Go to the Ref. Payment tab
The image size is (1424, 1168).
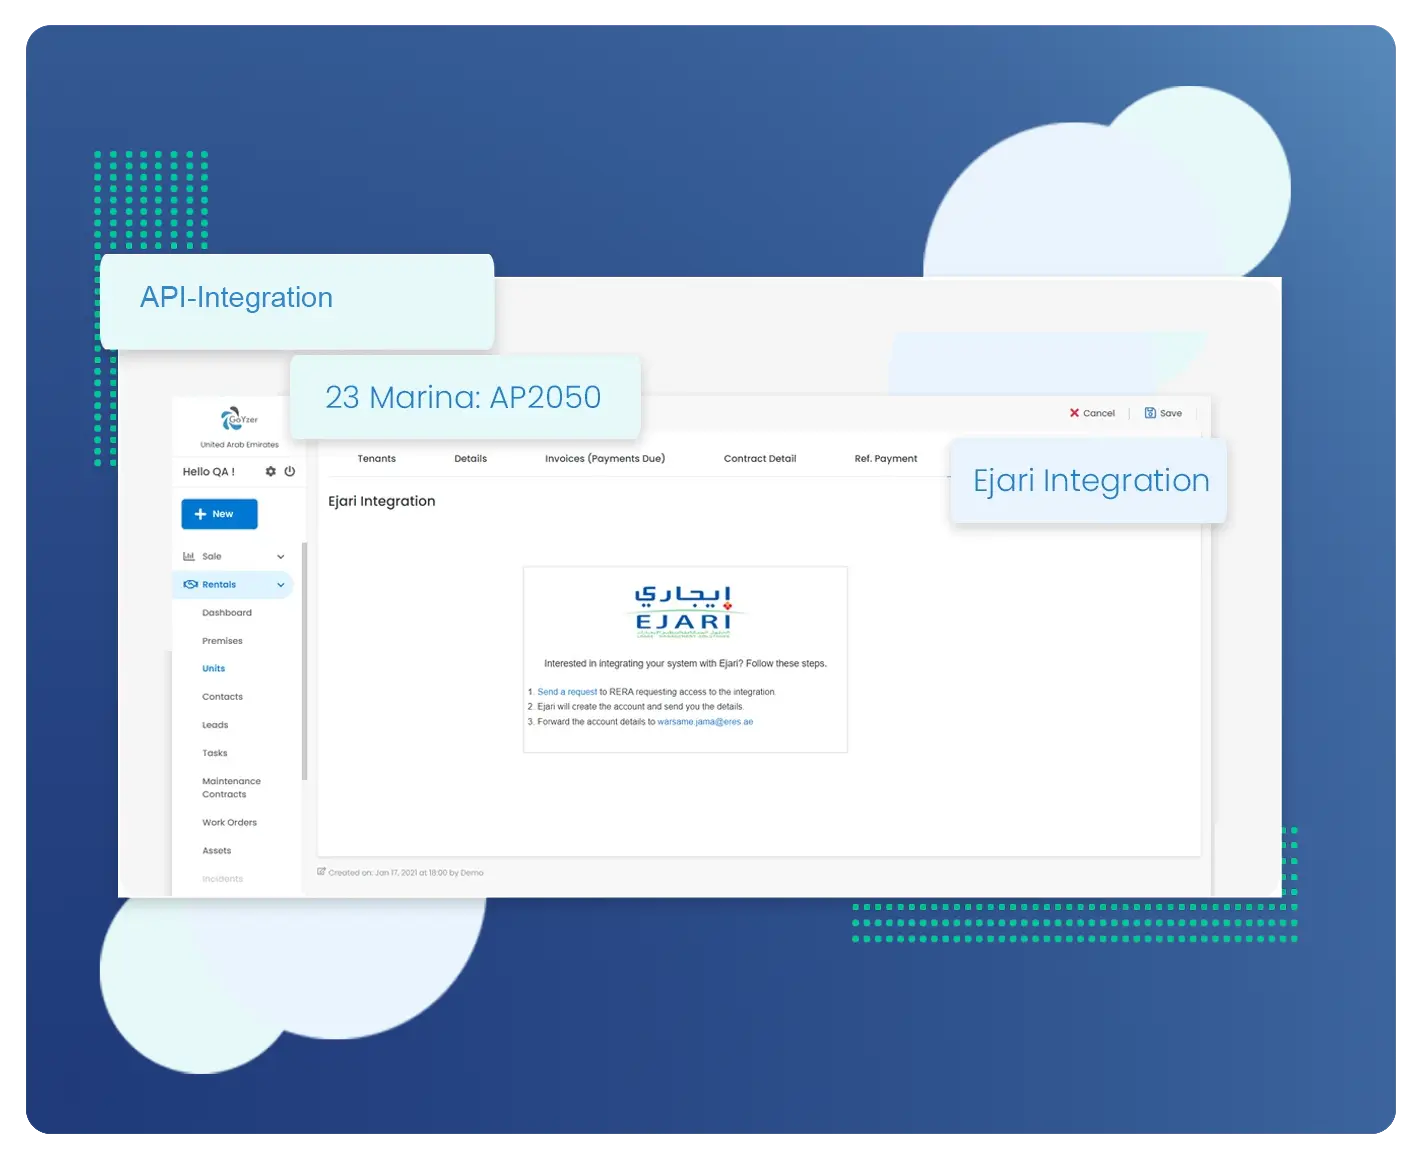click(885, 459)
